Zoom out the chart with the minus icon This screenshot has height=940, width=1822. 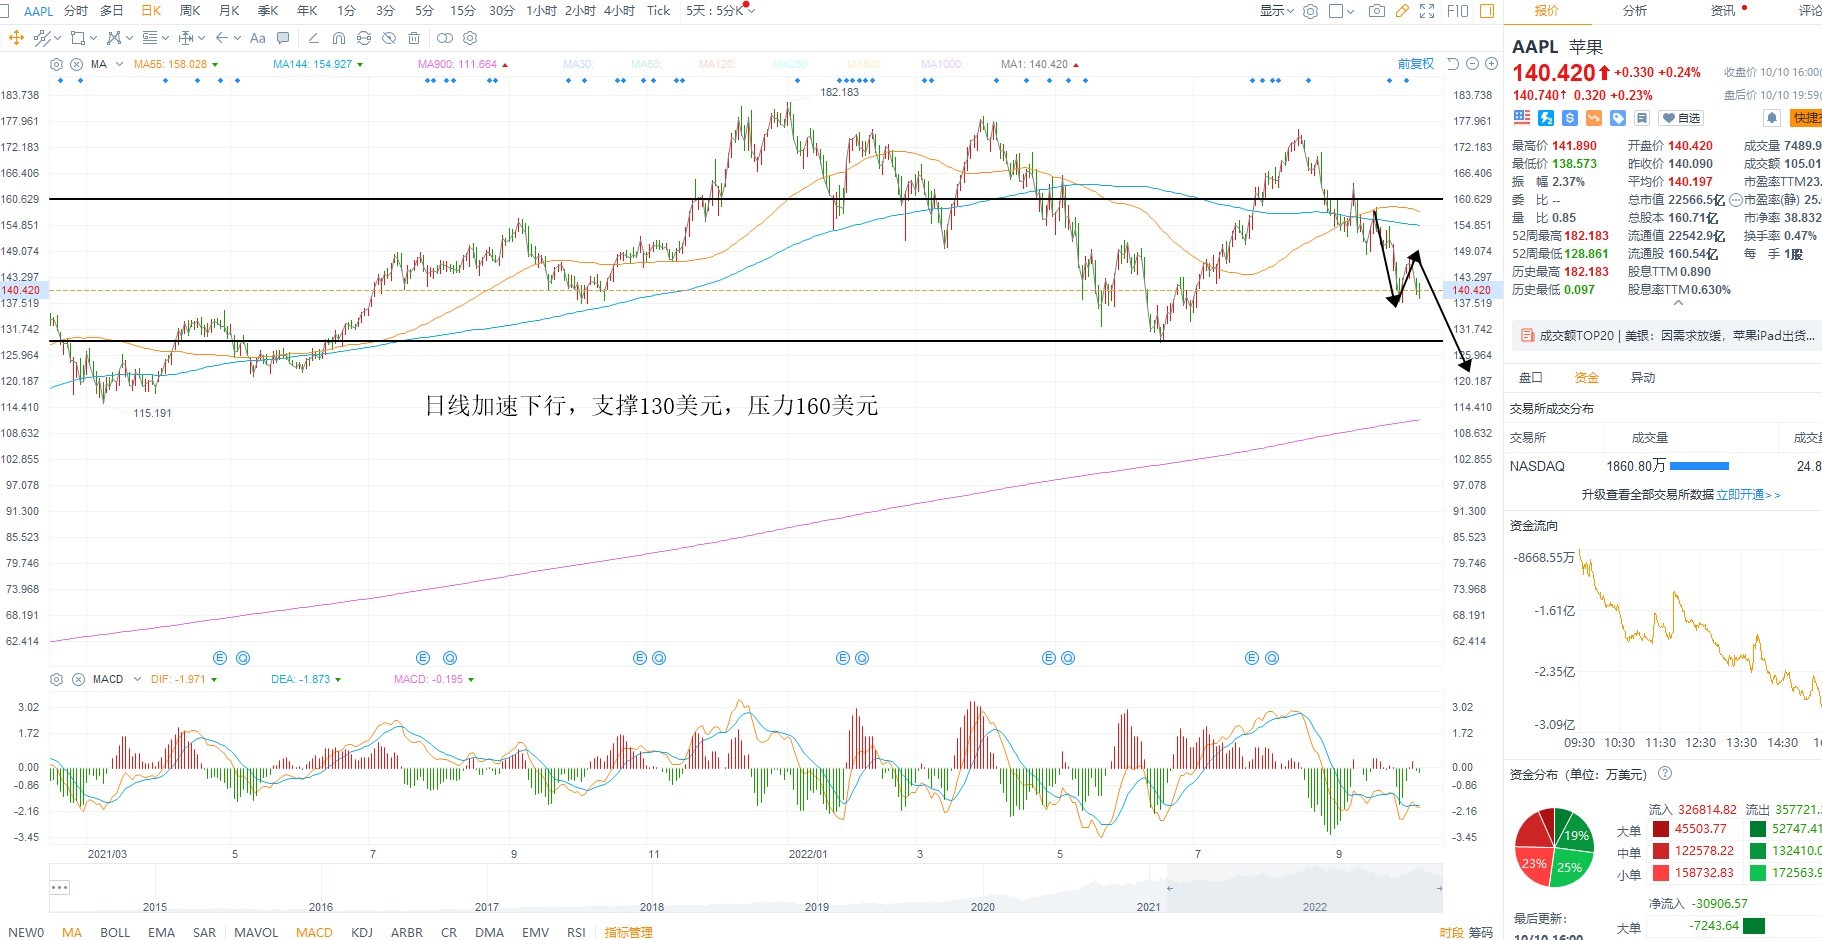point(1472,64)
